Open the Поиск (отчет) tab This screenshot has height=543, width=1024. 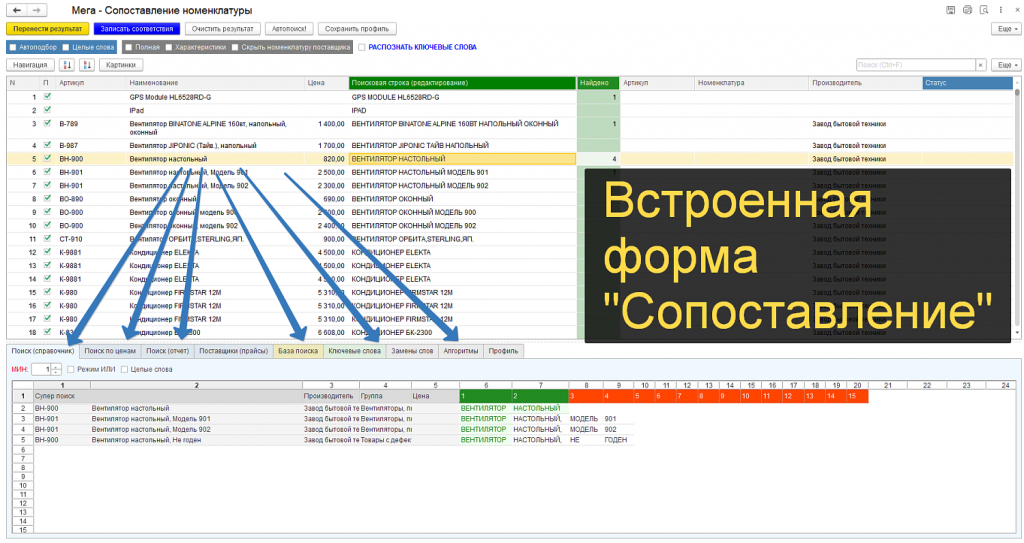(168, 351)
